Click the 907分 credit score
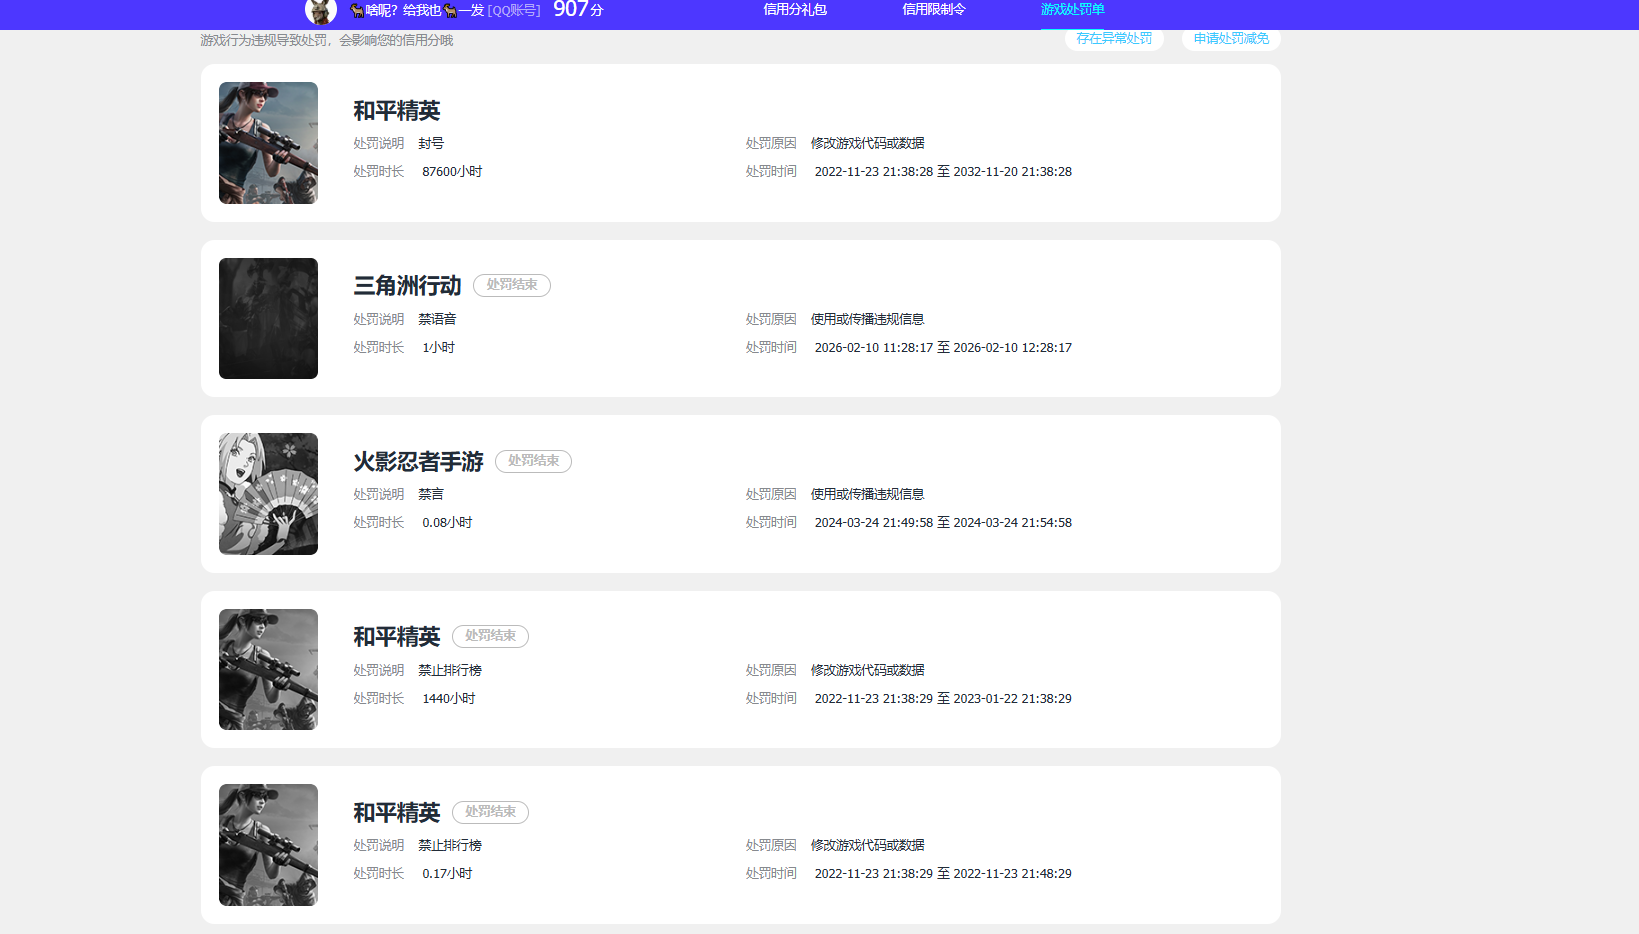Screen dimensions: 1639x934 [x=578, y=10]
